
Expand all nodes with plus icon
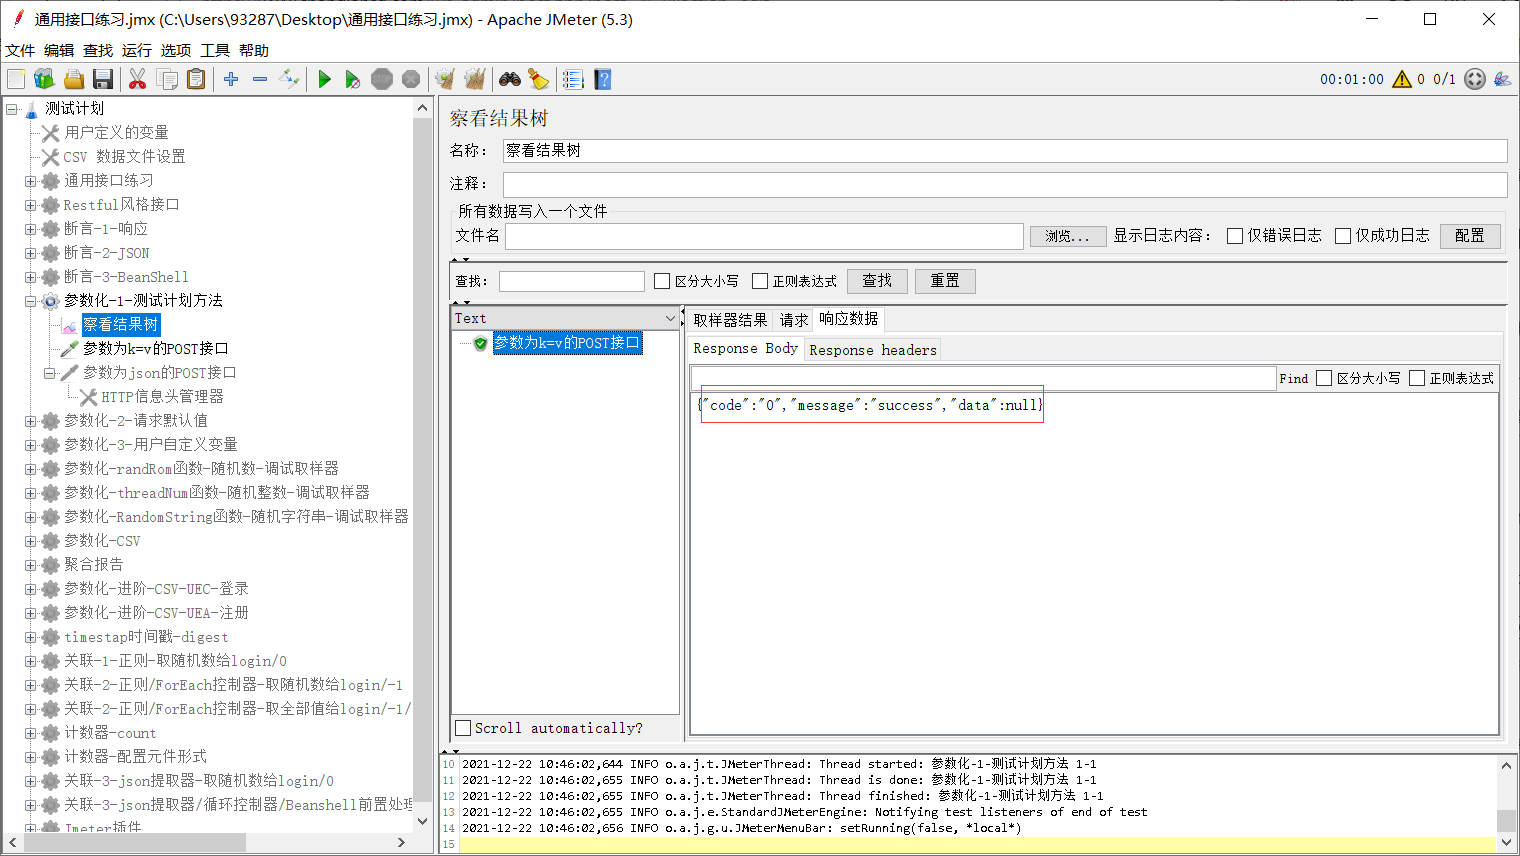click(231, 79)
